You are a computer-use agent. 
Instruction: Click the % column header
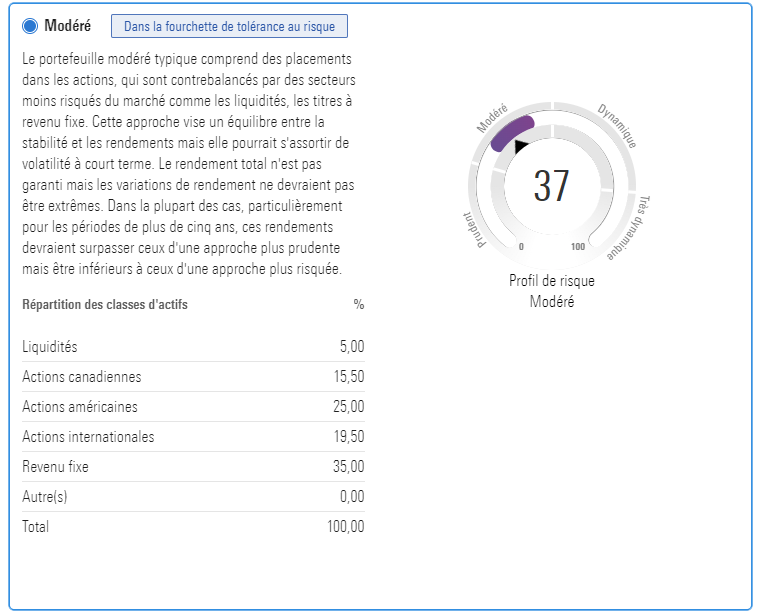[x=358, y=305]
